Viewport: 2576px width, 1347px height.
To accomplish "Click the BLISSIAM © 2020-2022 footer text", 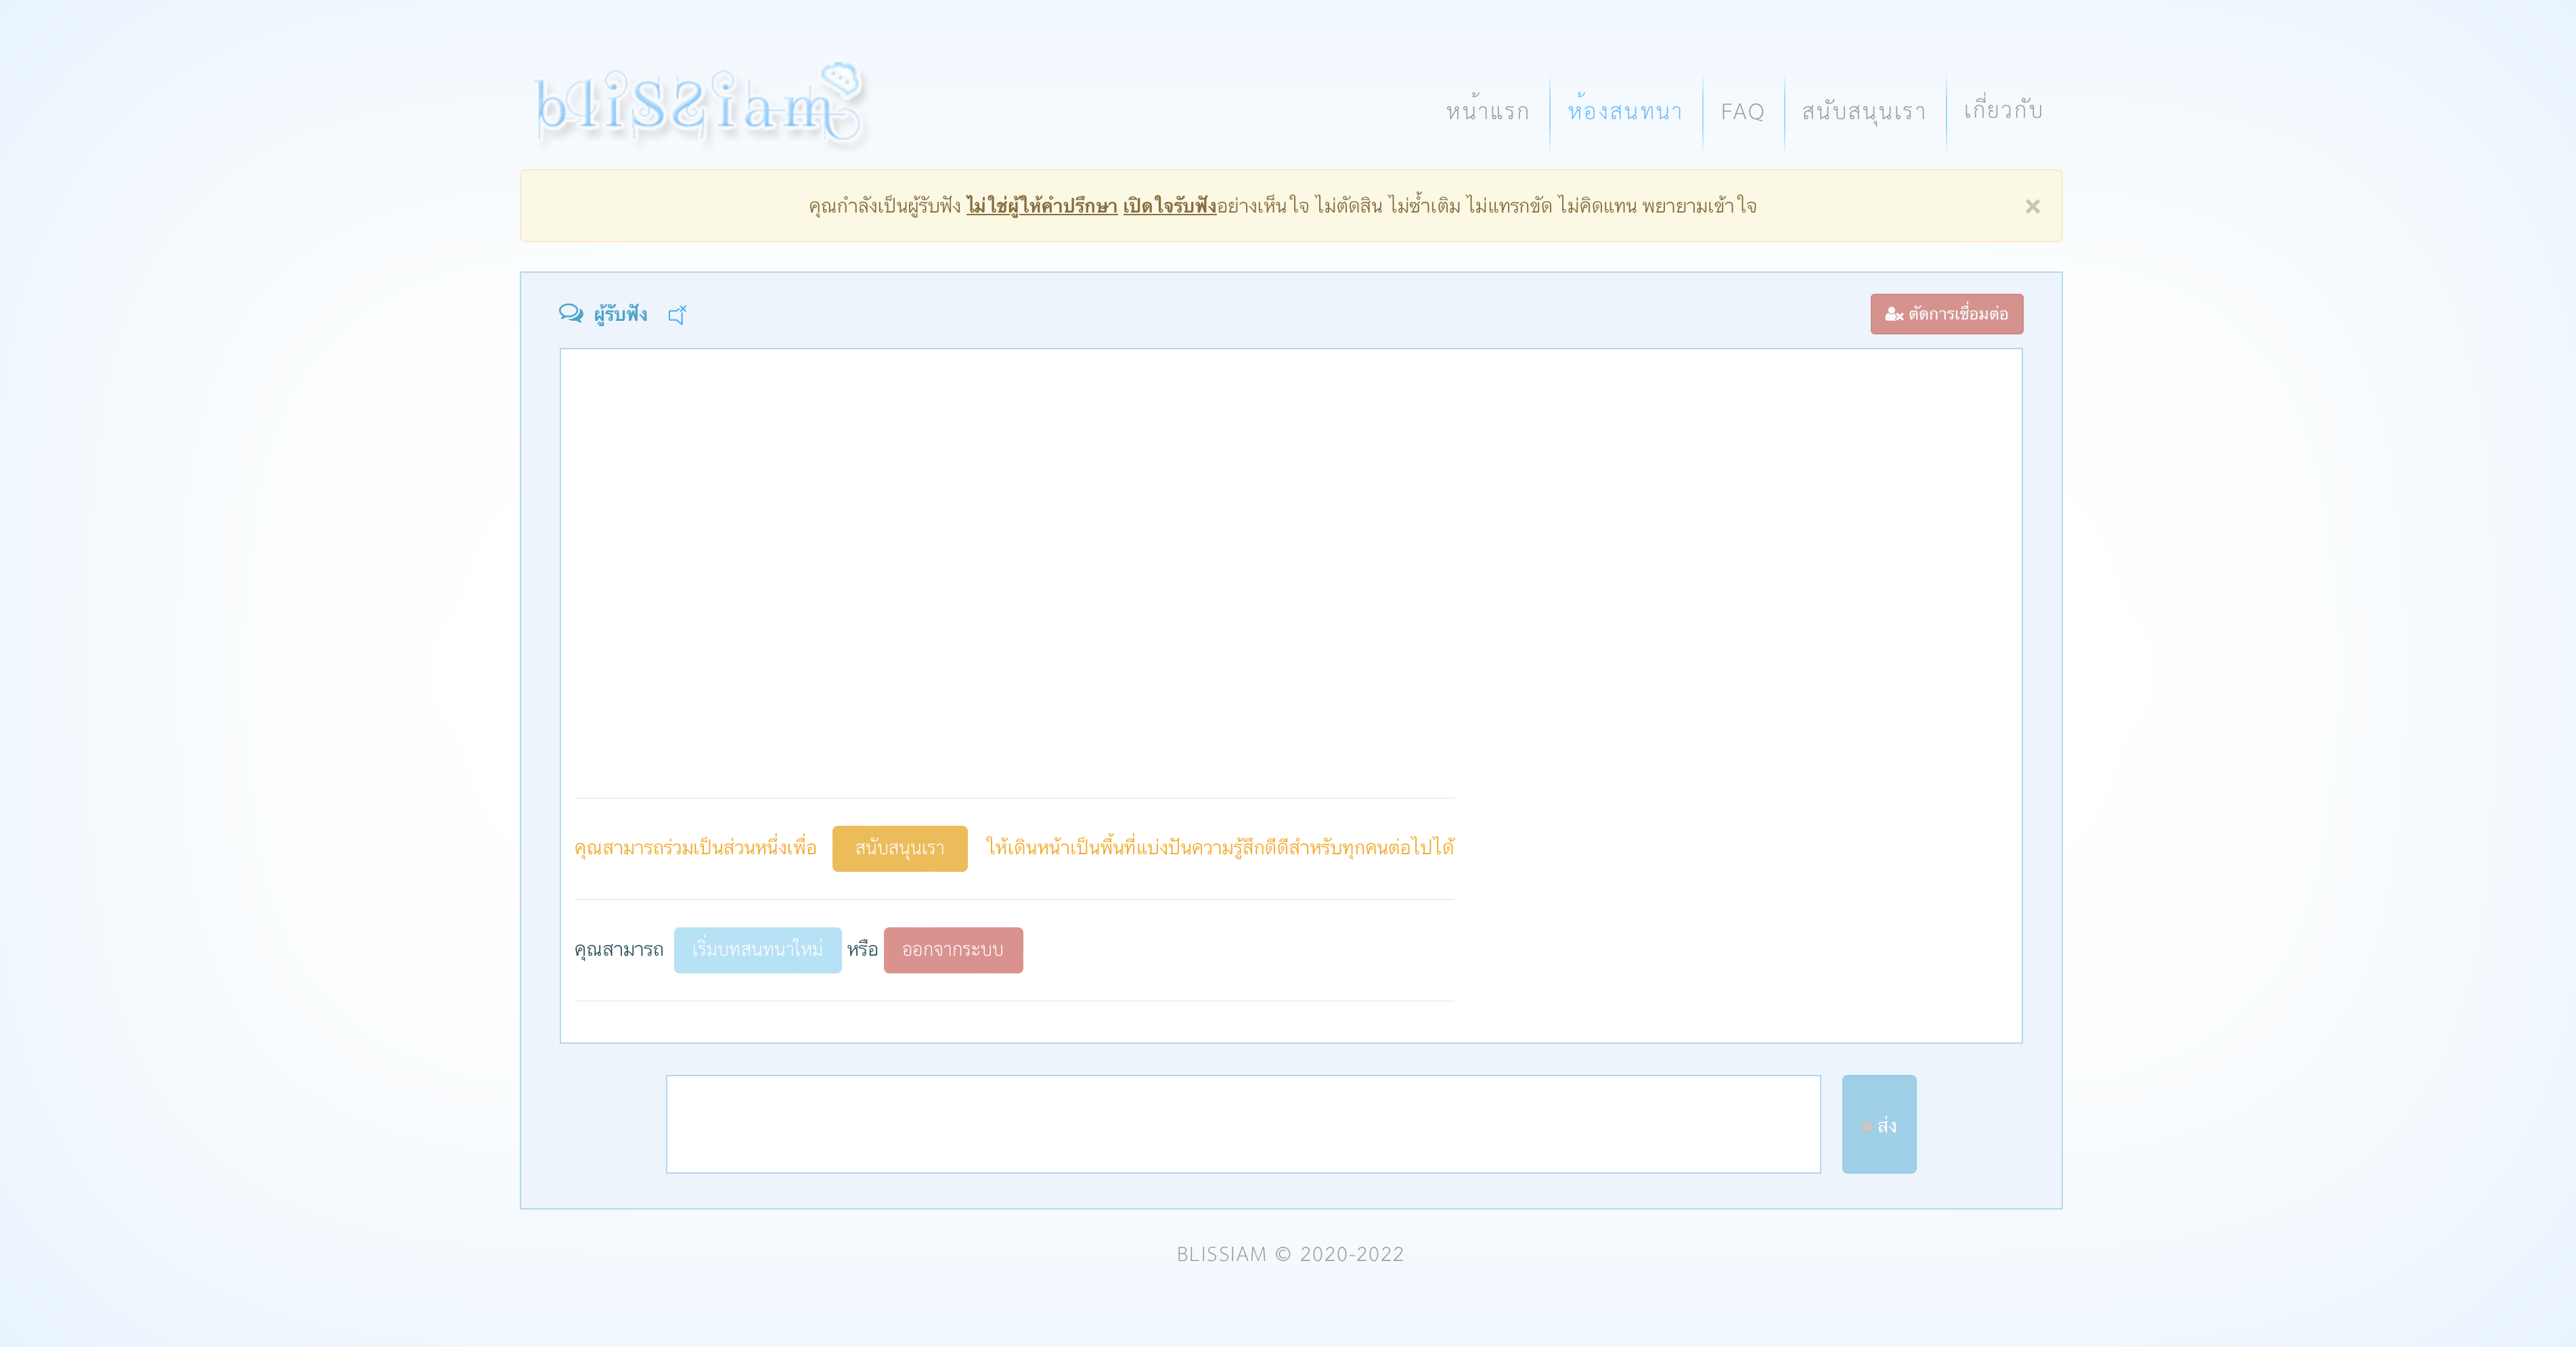I will [x=1290, y=1254].
